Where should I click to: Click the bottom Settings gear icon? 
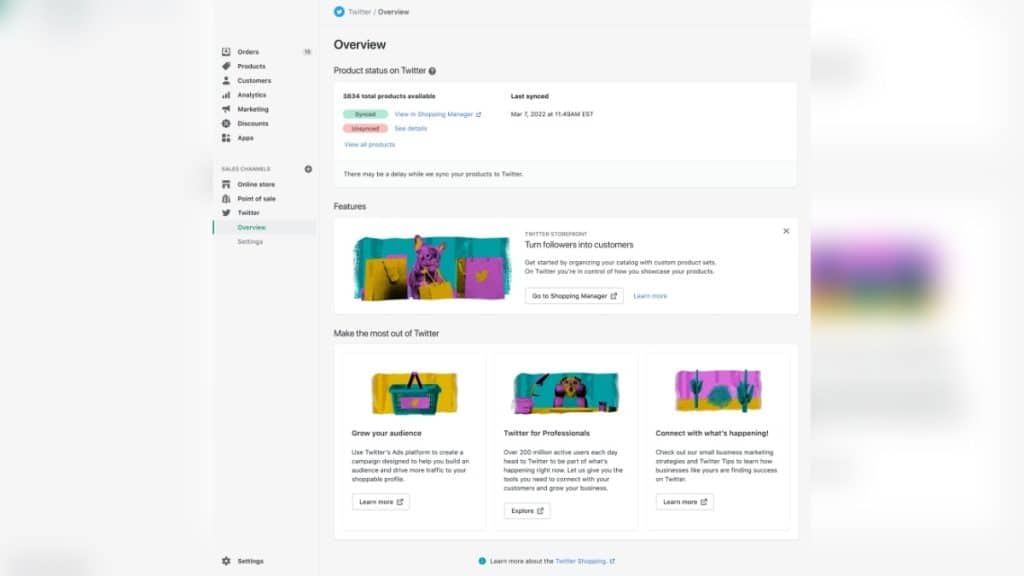tap(226, 561)
